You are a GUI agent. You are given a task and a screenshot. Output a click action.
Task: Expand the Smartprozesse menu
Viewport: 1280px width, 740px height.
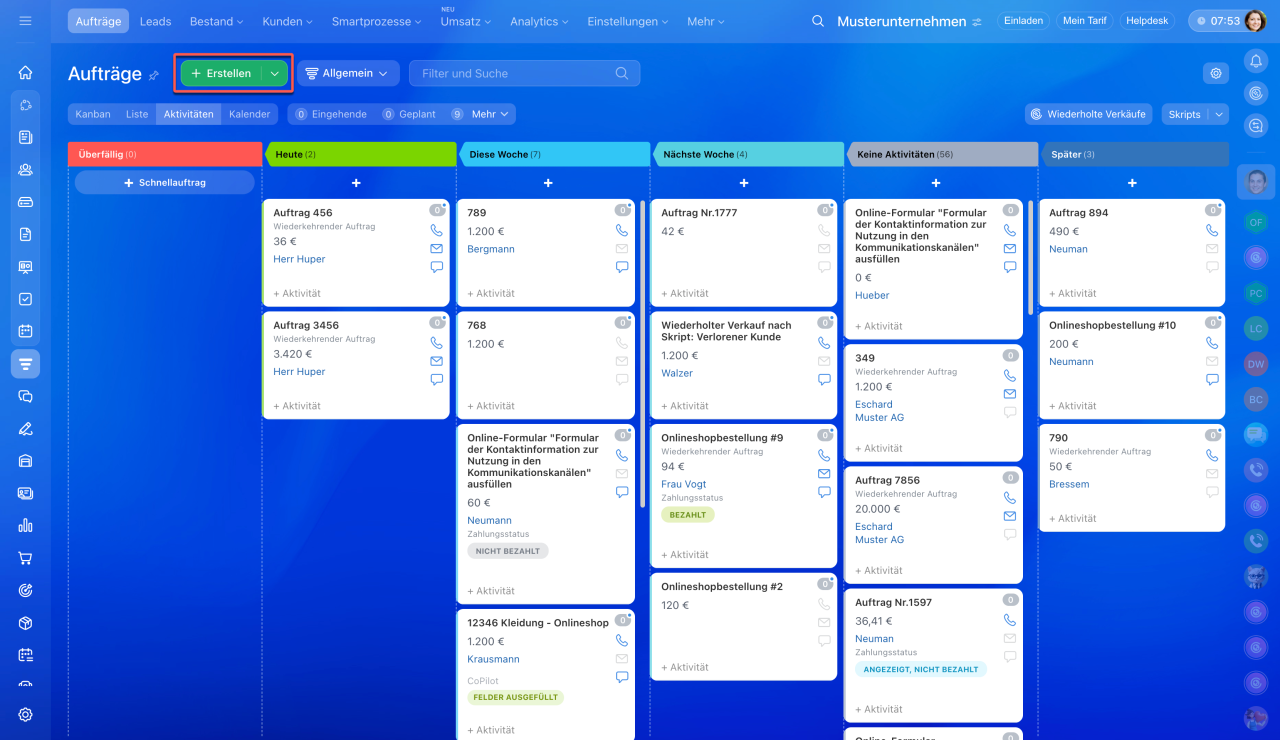pos(377,21)
